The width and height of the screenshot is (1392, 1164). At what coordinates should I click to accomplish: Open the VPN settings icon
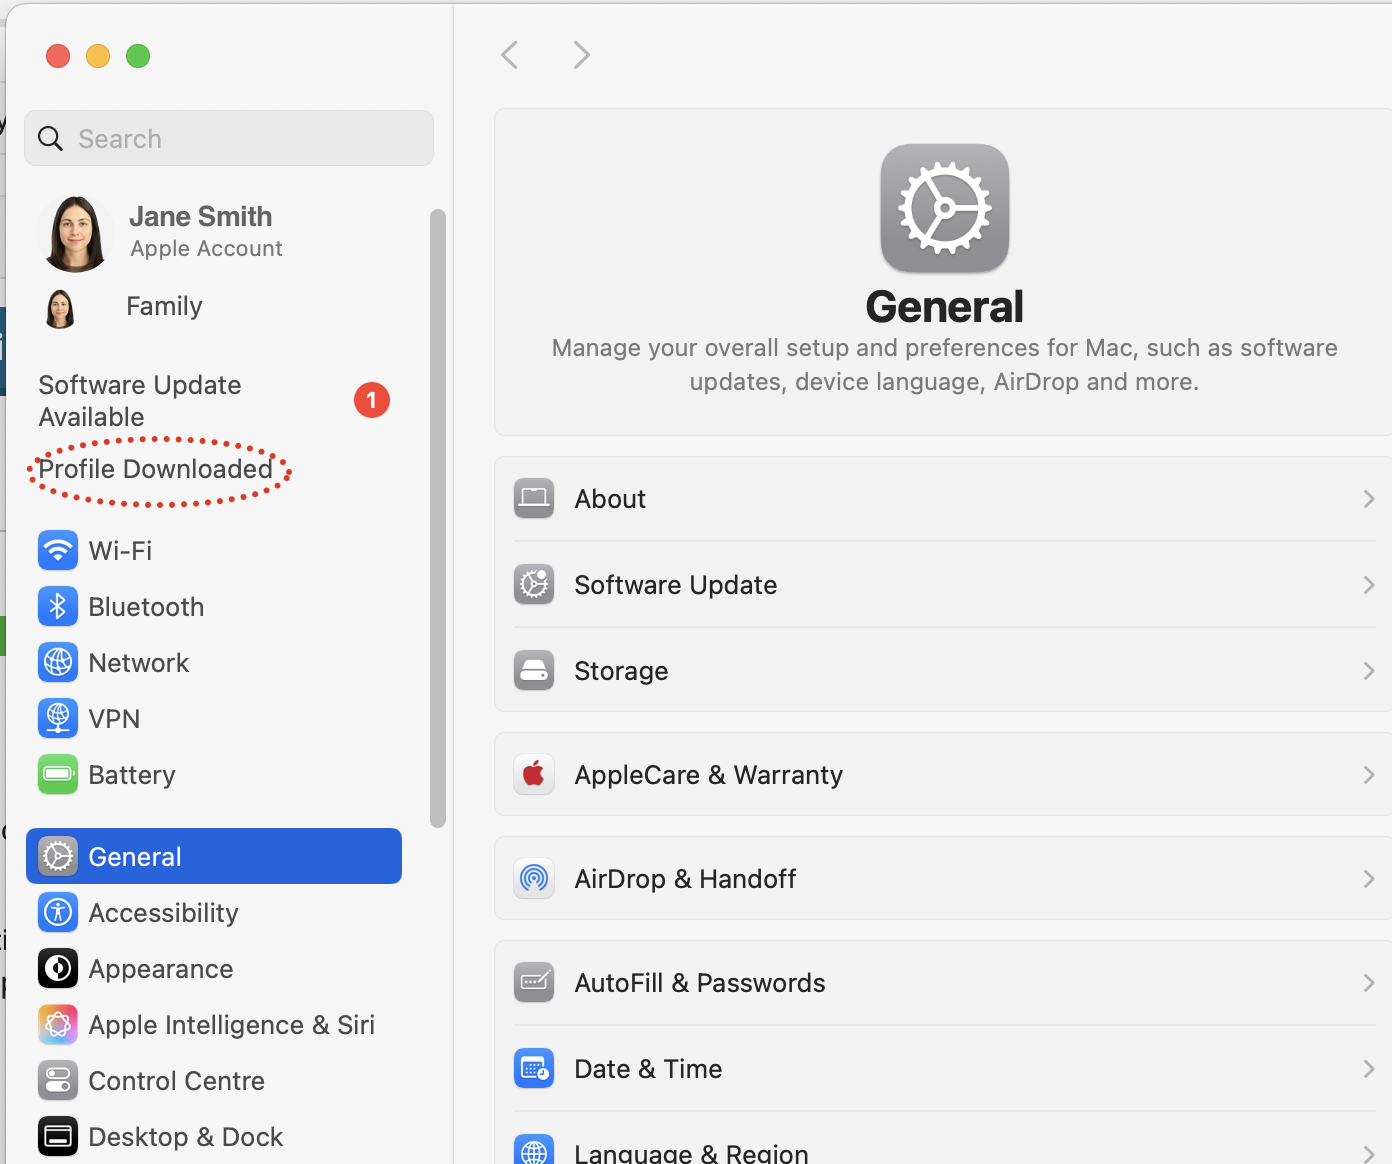click(58, 719)
